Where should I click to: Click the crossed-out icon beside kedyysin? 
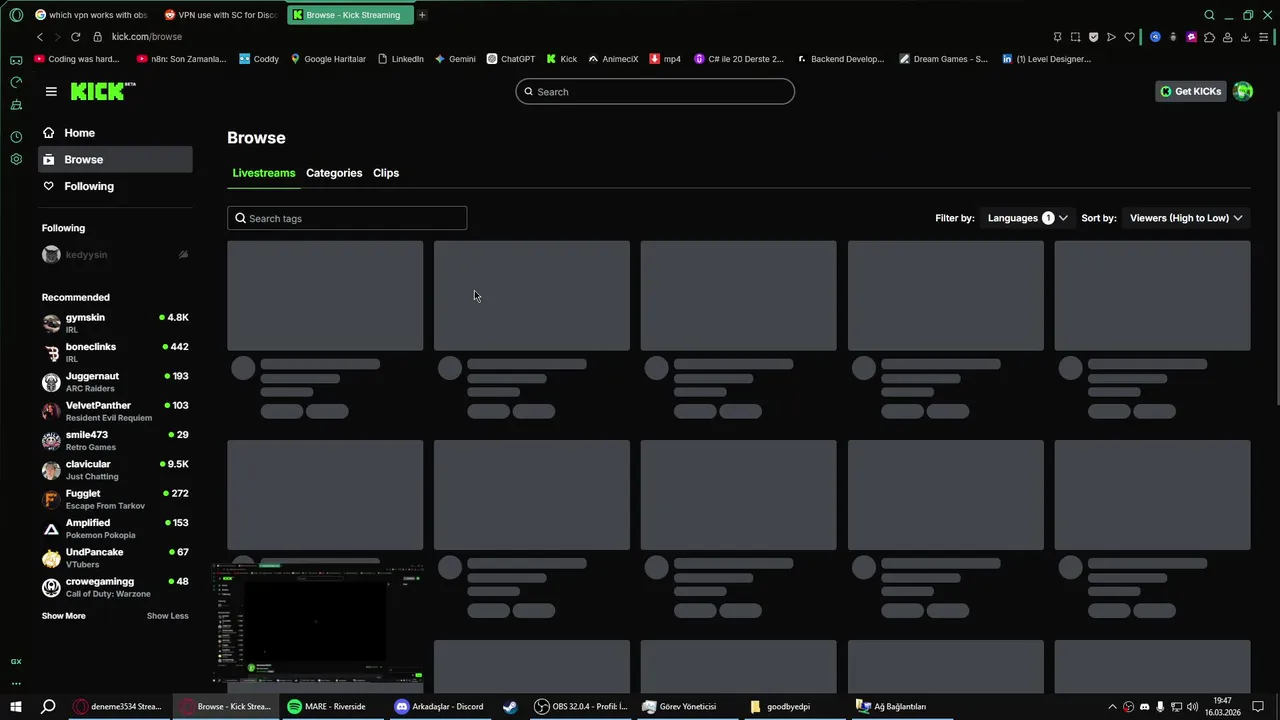pyautogui.click(x=183, y=255)
